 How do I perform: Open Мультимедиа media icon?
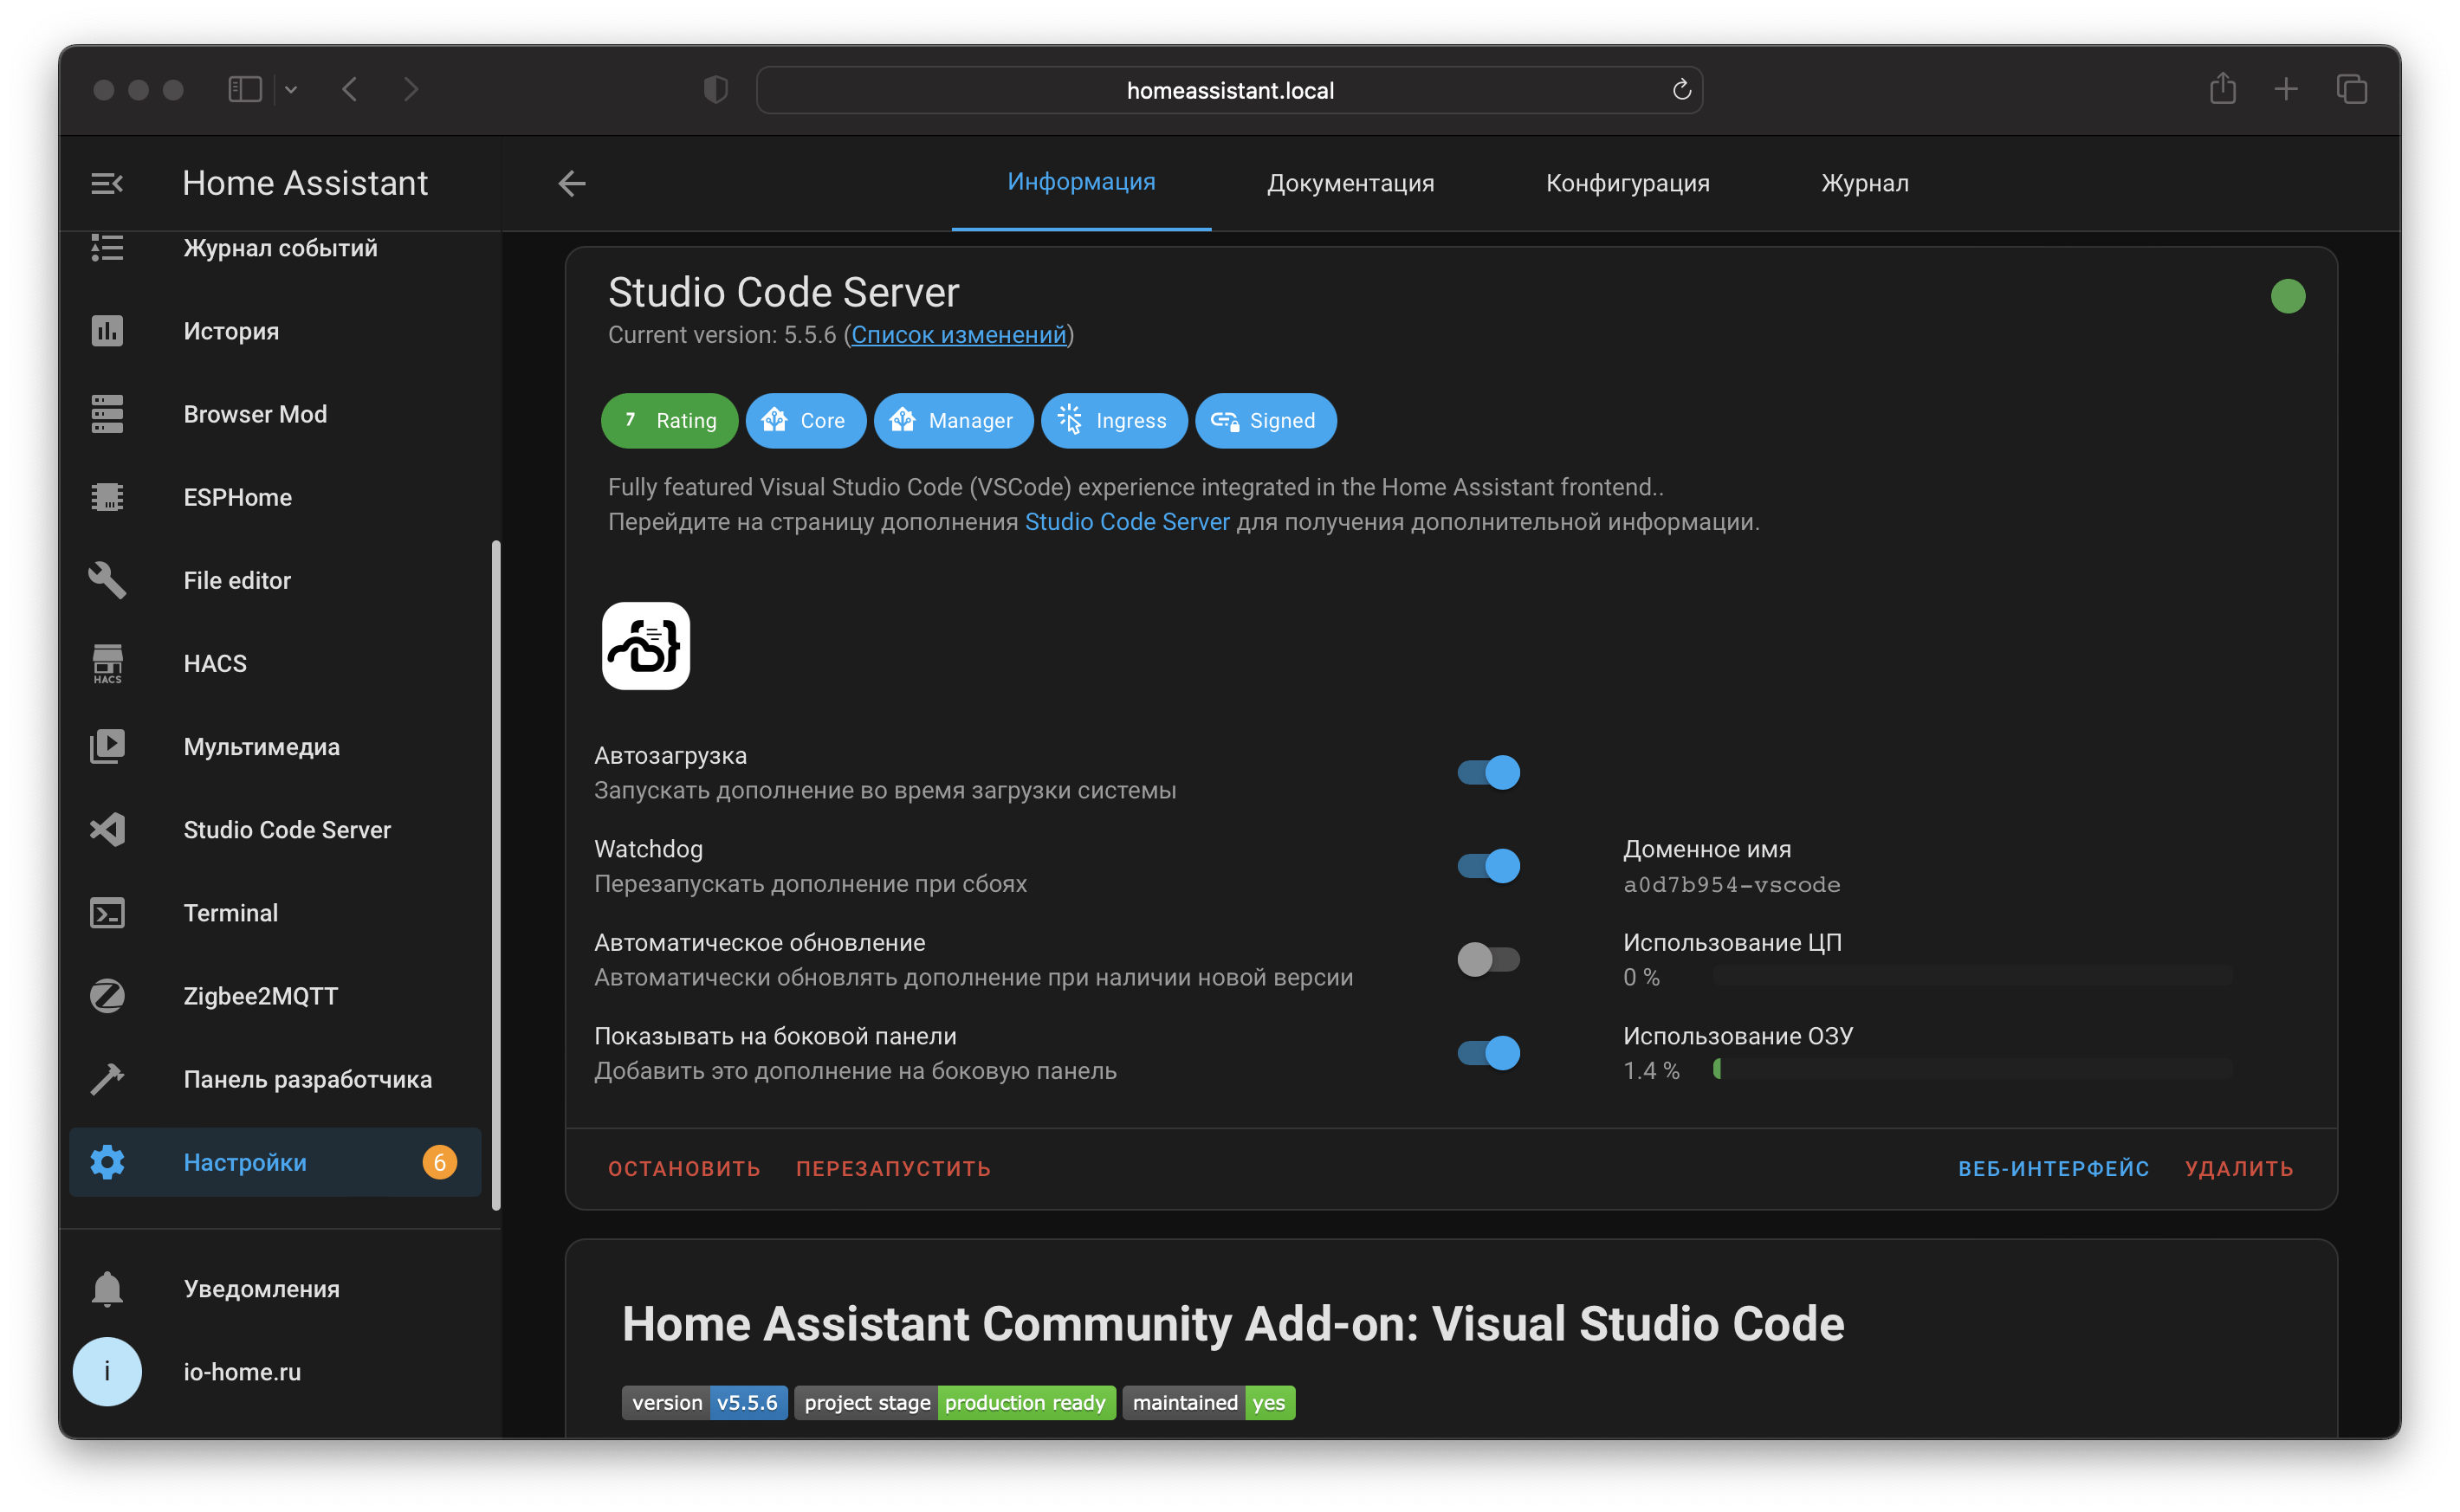(x=107, y=747)
